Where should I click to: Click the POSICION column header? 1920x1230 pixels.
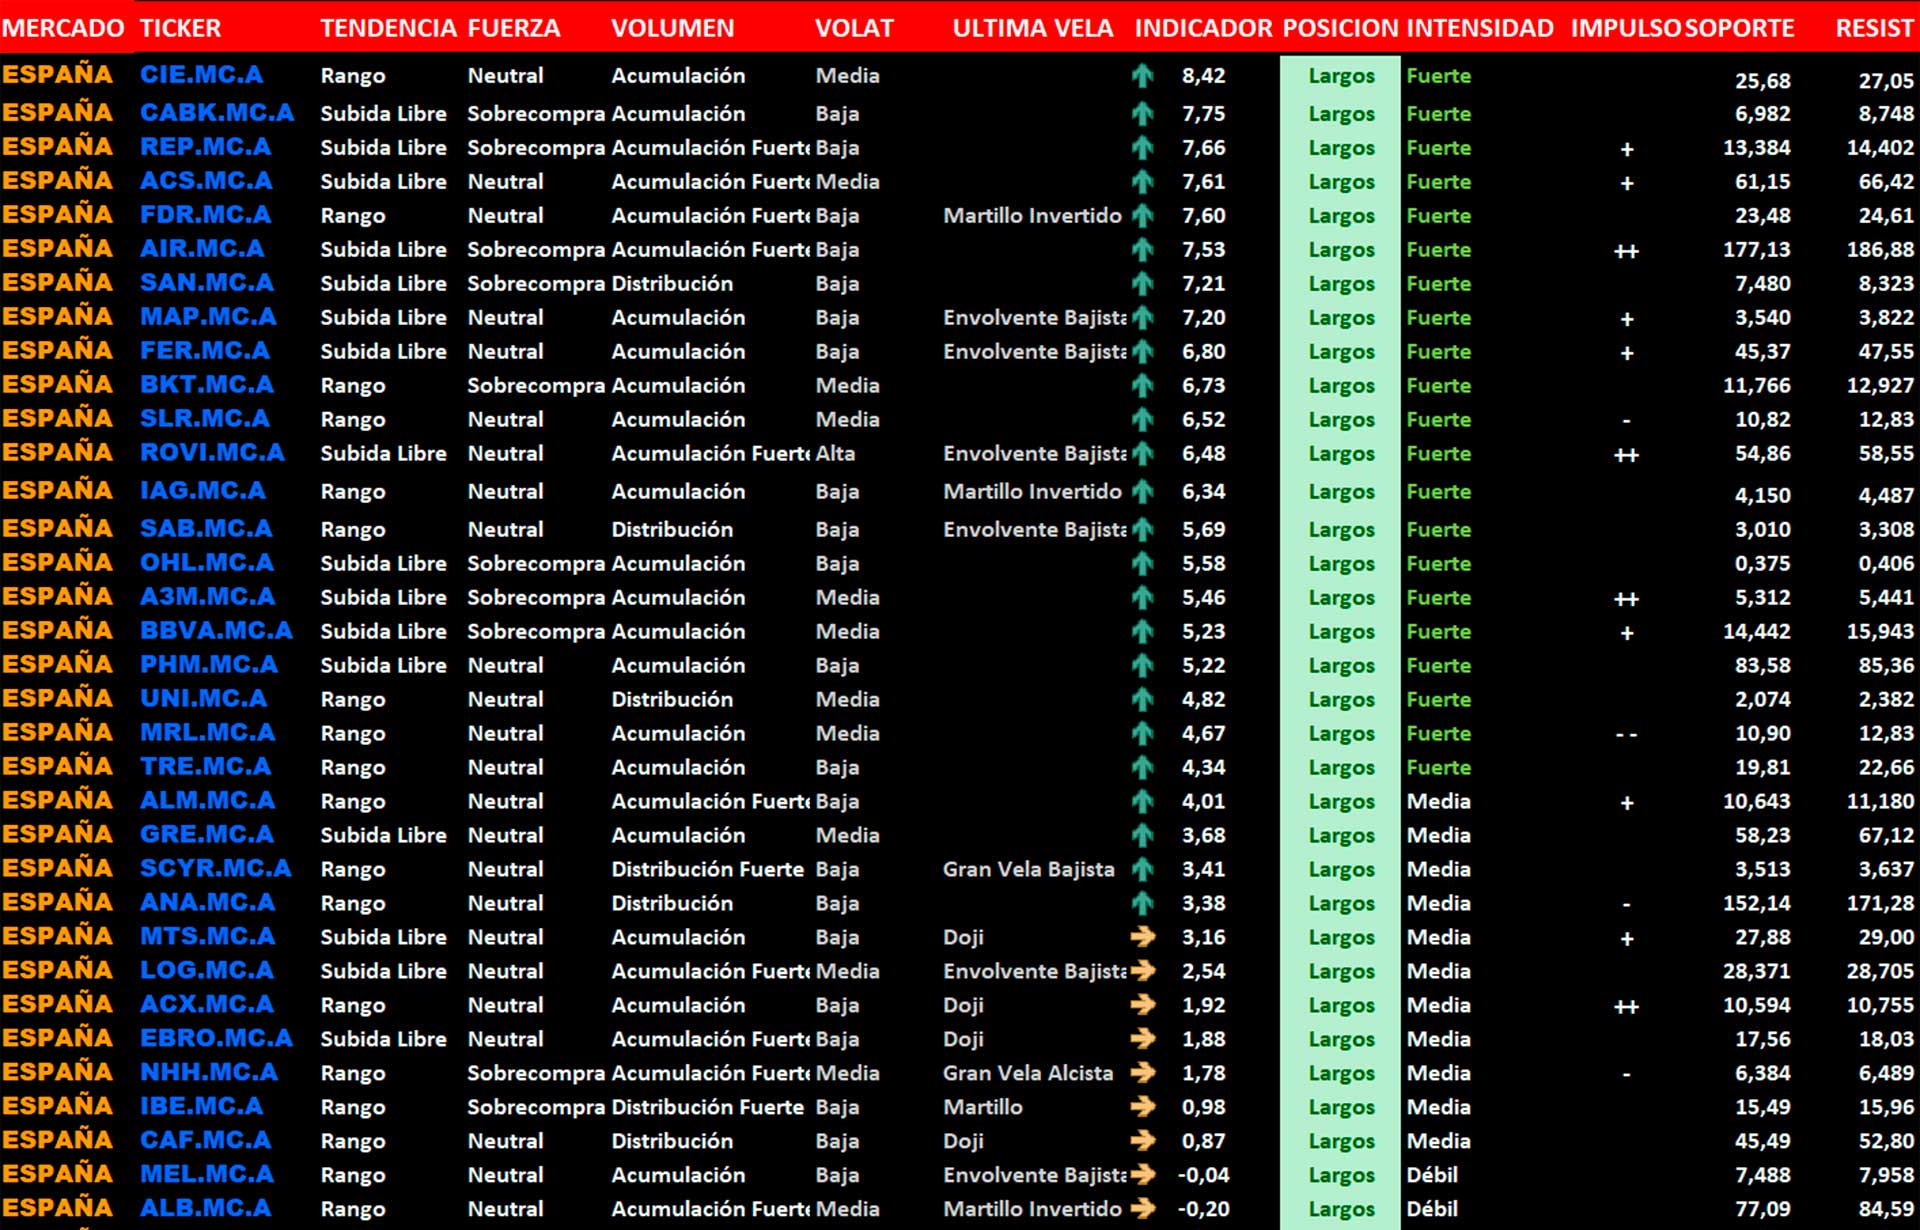click(x=1340, y=28)
